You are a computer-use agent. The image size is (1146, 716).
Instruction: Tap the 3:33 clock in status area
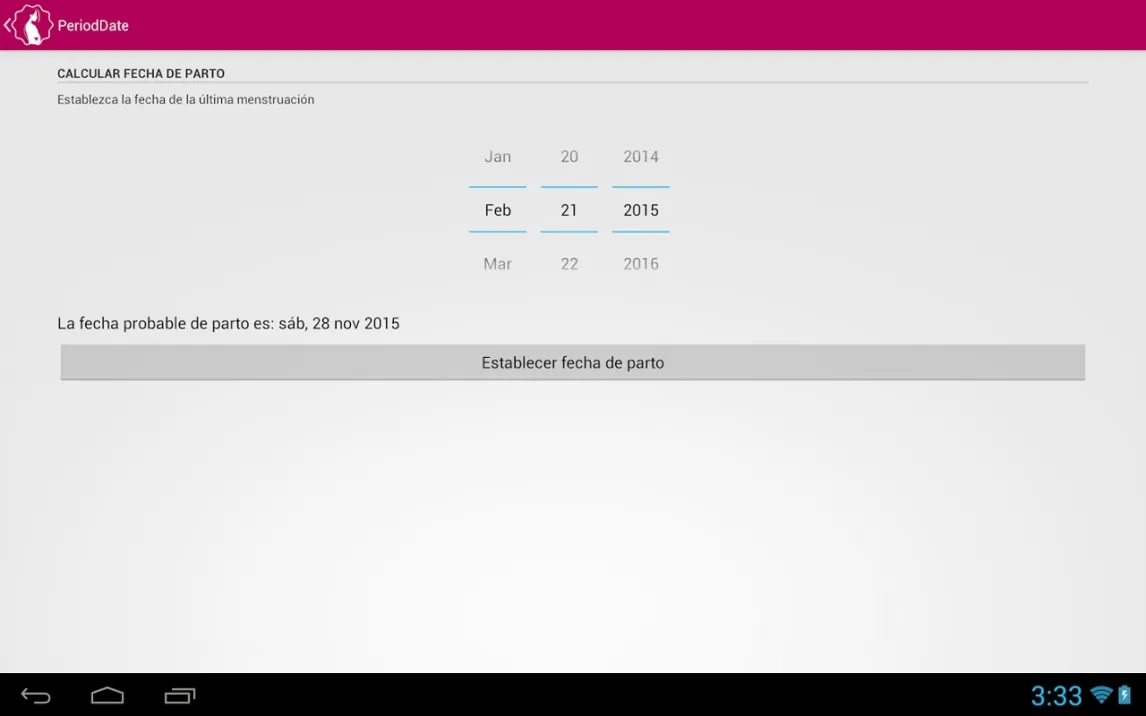click(x=1056, y=695)
